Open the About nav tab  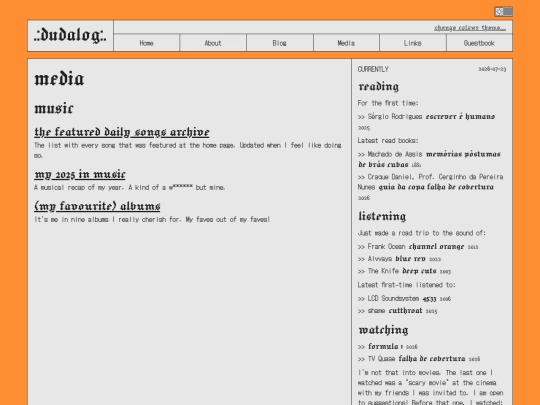(x=213, y=43)
